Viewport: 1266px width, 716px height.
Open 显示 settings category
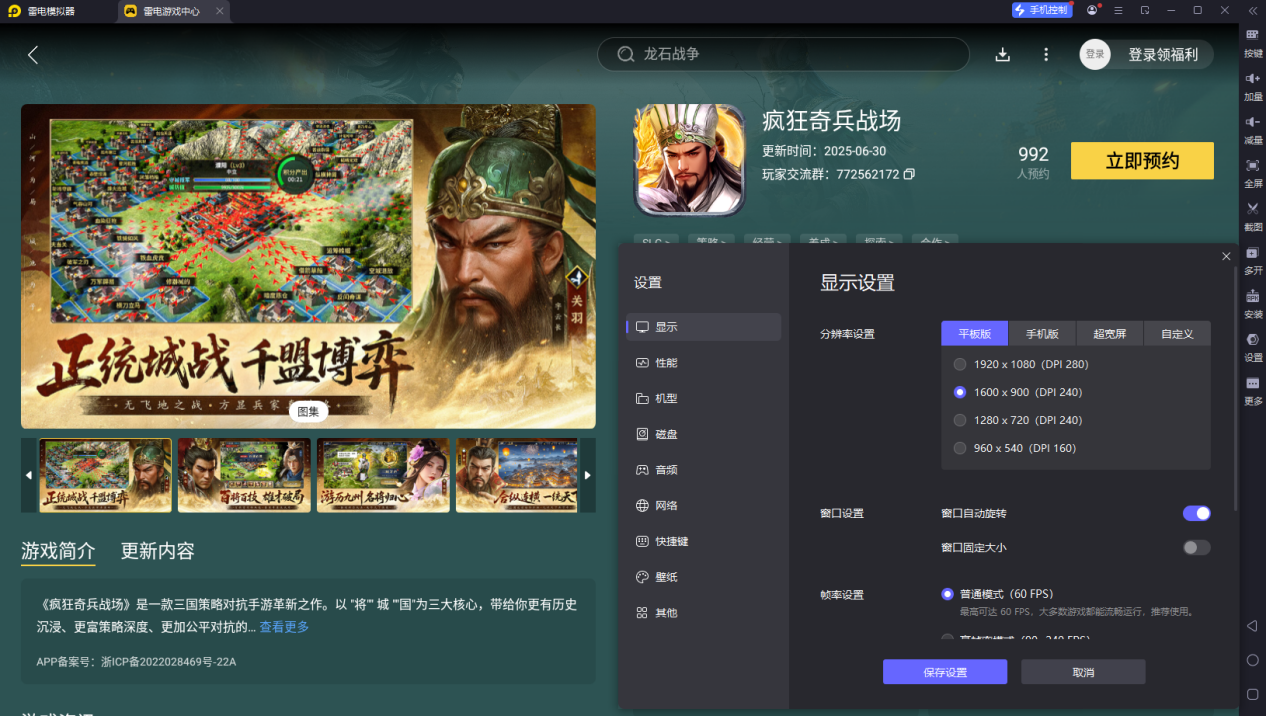click(x=704, y=327)
